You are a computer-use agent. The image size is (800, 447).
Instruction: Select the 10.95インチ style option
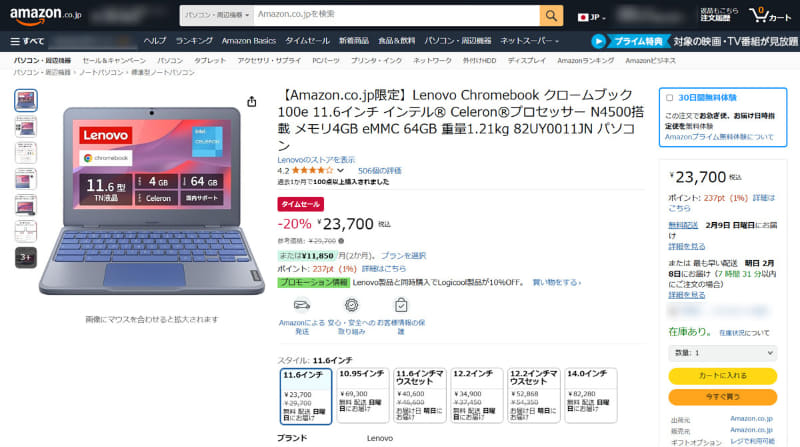(x=363, y=395)
